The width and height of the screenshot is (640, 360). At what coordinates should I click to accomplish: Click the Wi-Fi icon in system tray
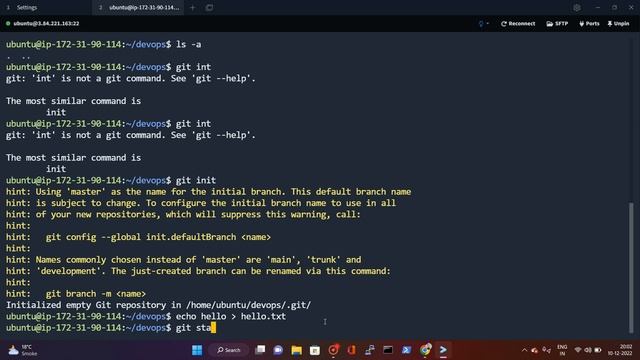tap(578, 350)
